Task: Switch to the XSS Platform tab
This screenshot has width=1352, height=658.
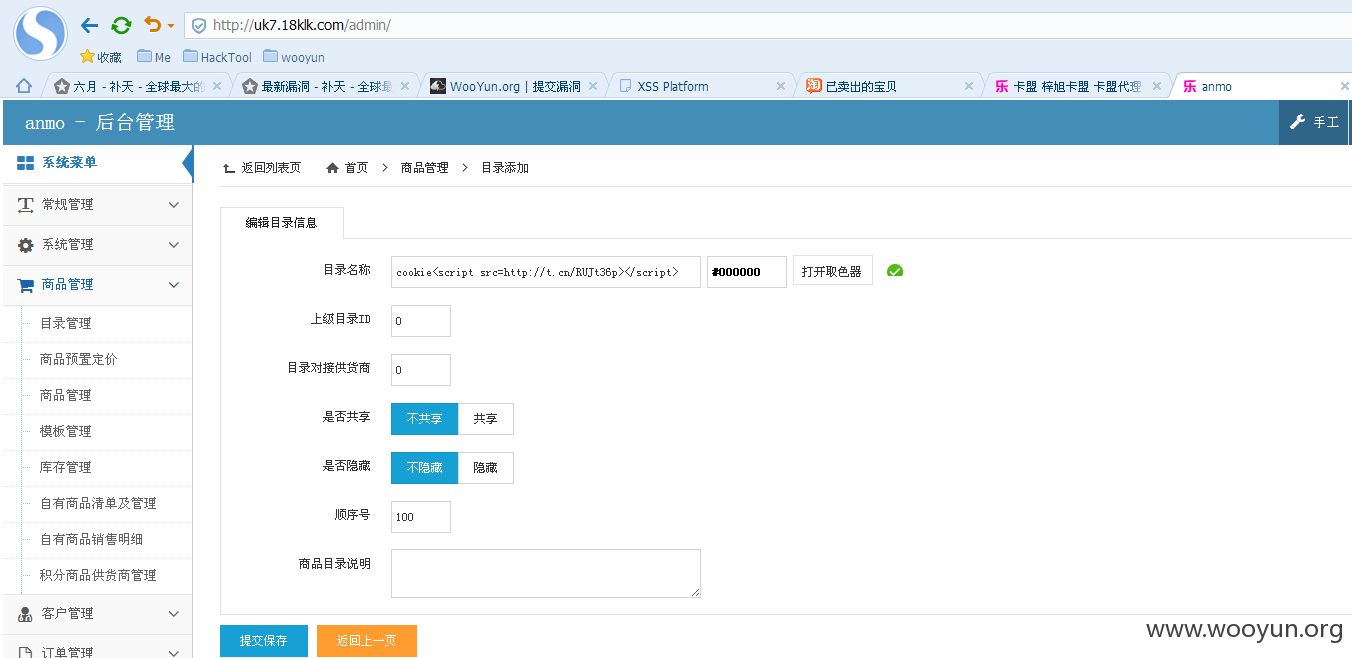Action: coord(700,86)
